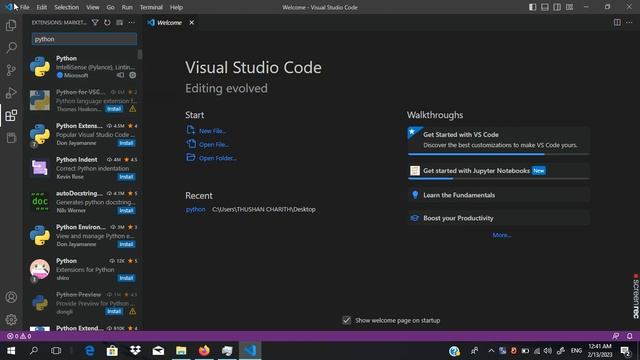
Task: Open the Terminal menu
Action: 151,7
